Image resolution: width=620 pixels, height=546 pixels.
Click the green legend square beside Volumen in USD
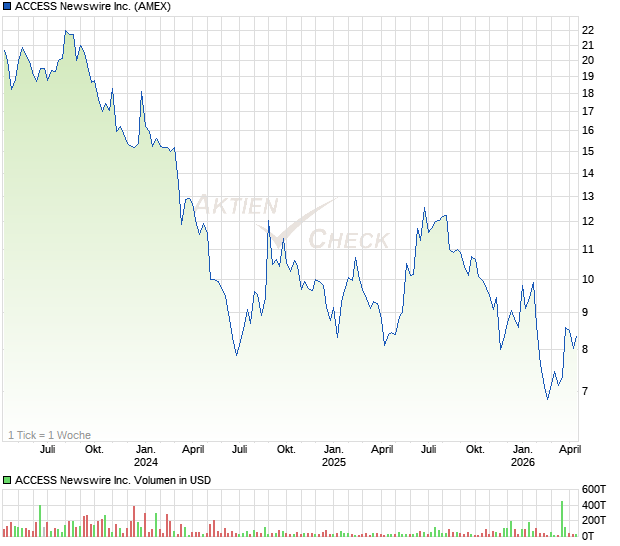[x=7, y=480]
